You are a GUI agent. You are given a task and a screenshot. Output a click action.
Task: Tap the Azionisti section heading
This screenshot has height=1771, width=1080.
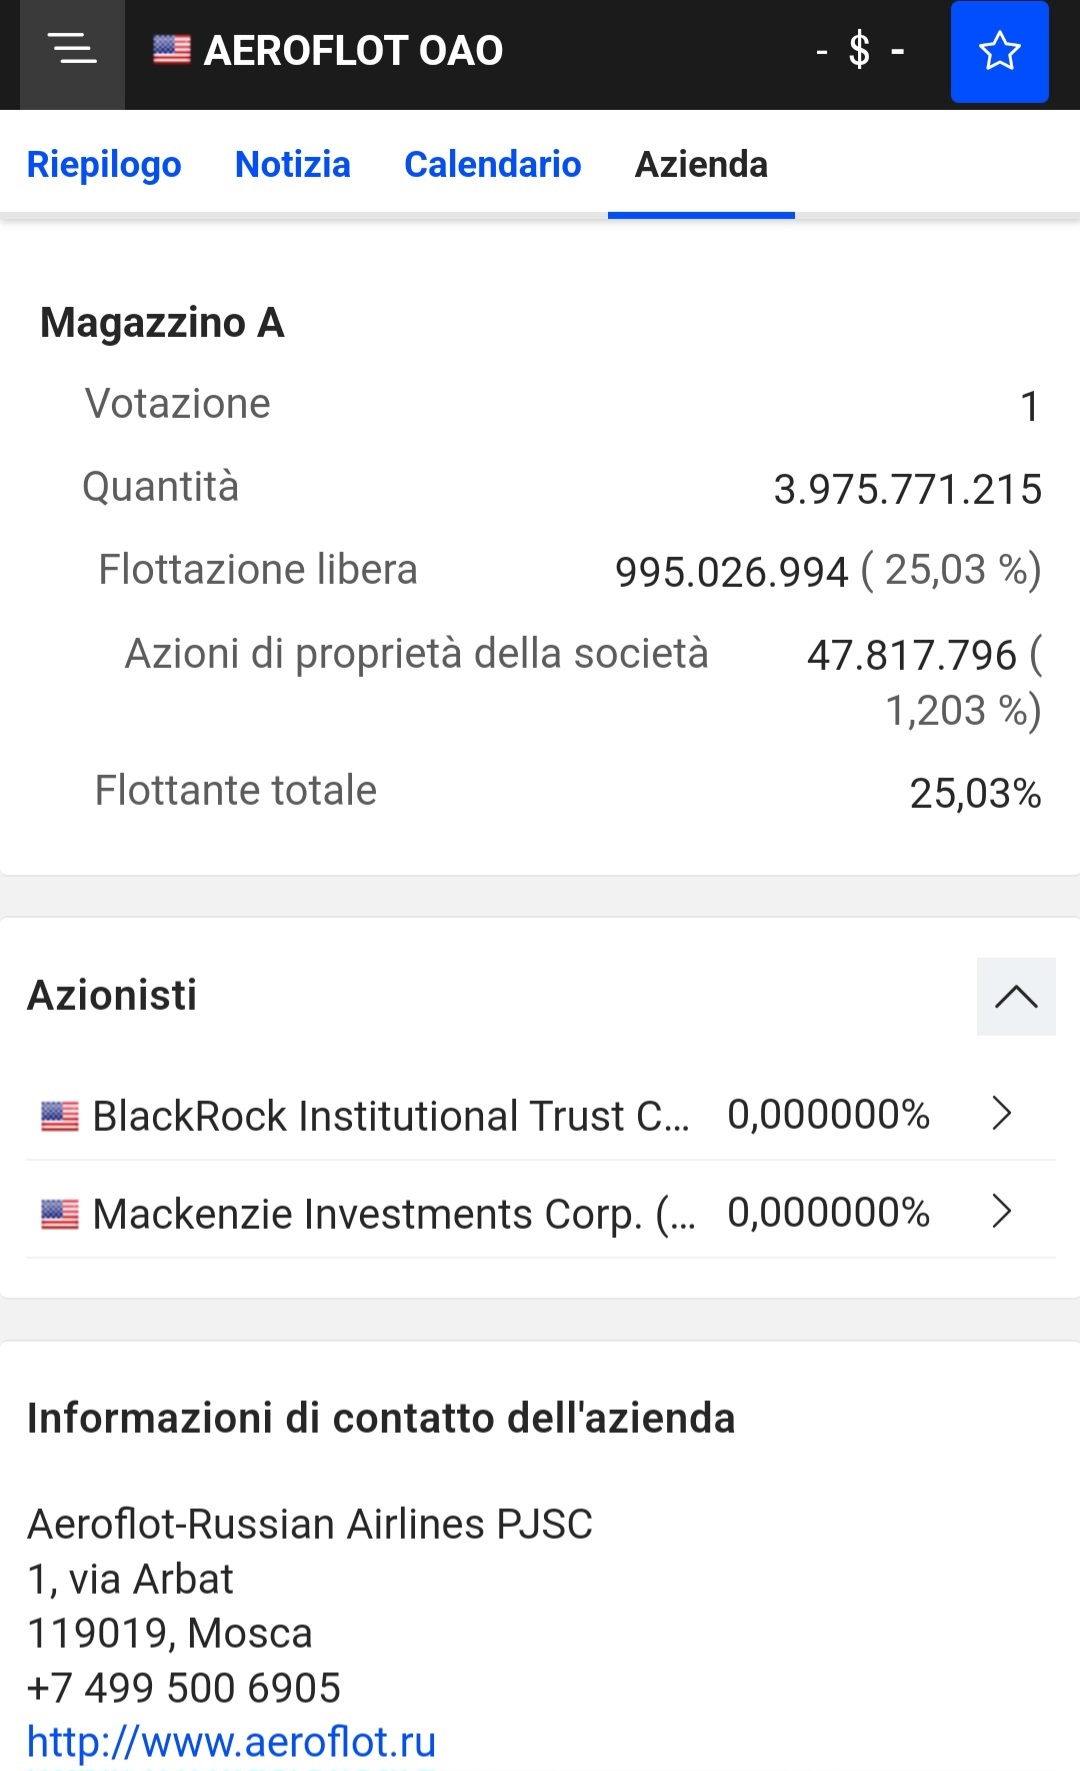point(112,995)
